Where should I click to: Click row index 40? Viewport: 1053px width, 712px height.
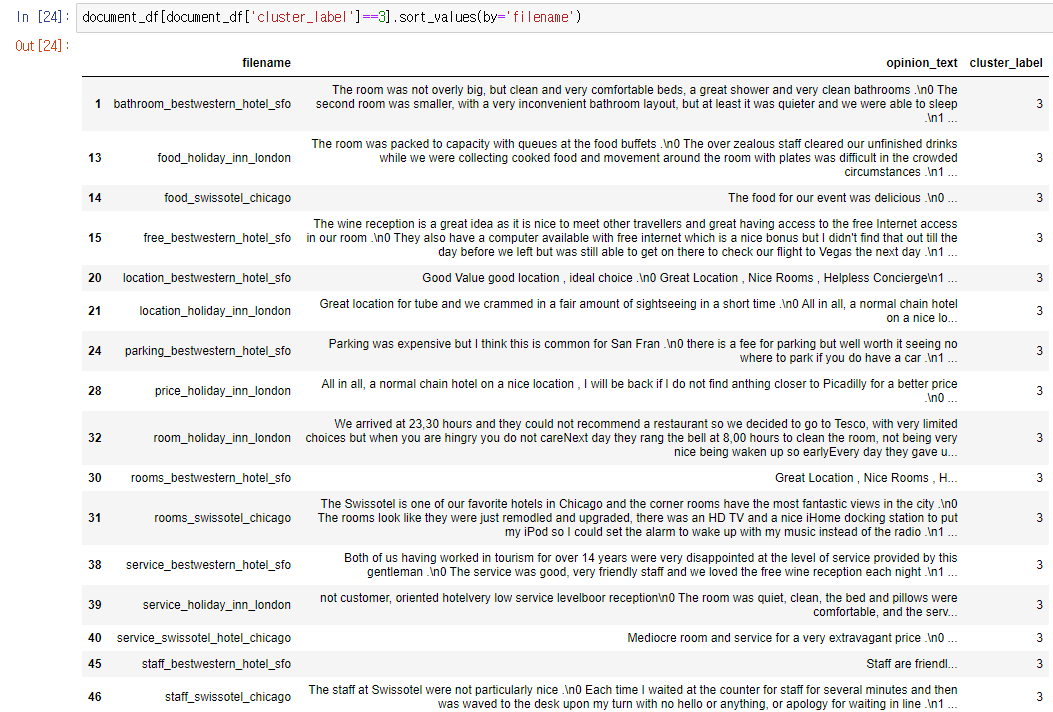95,637
